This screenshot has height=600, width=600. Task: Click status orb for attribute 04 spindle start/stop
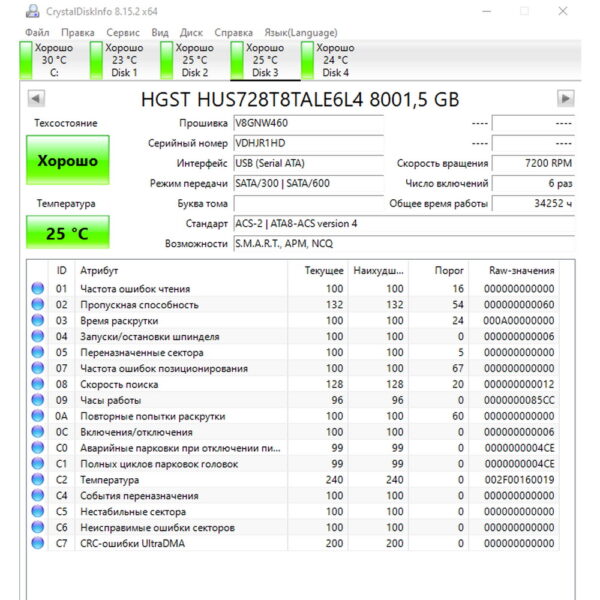(38, 336)
